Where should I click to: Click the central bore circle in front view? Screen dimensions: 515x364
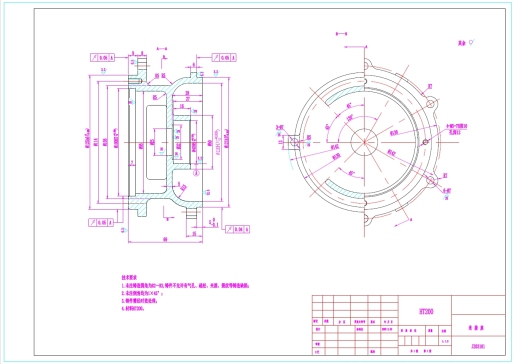tap(364, 142)
